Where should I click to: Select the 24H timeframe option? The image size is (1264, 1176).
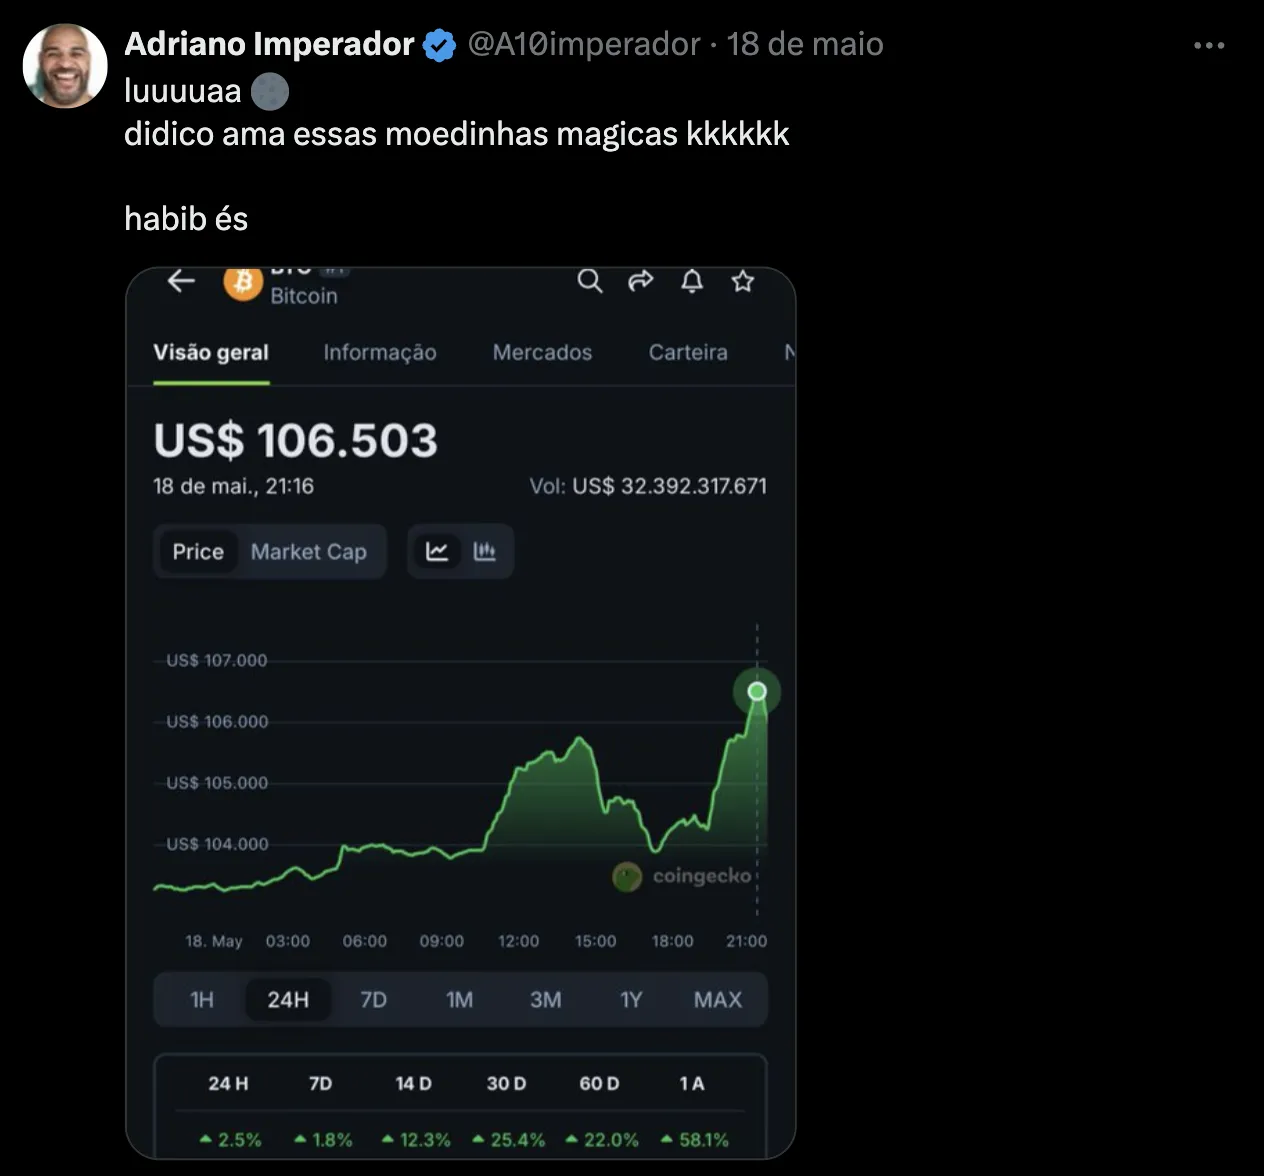coord(288,999)
